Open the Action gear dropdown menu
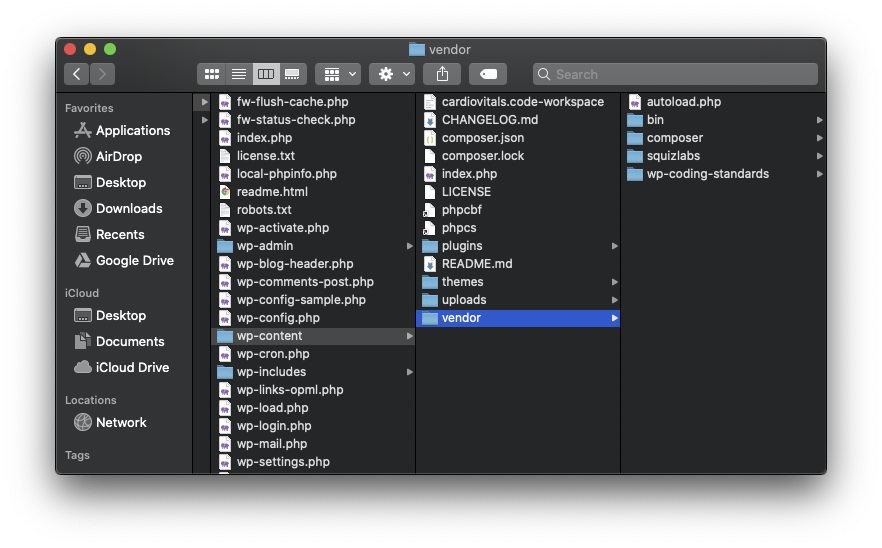This screenshot has width=882, height=548. point(392,74)
